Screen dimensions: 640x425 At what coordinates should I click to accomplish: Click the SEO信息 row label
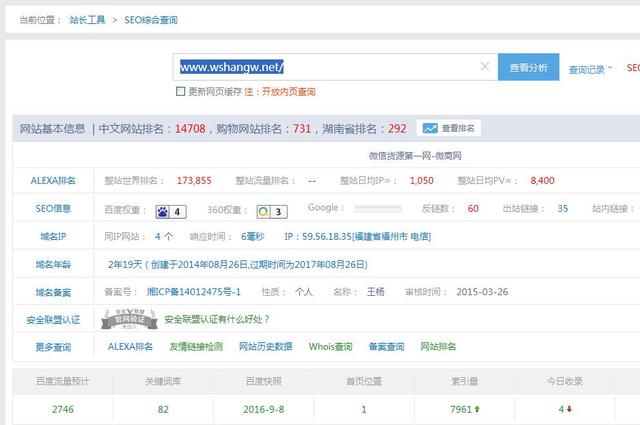(x=53, y=209)
